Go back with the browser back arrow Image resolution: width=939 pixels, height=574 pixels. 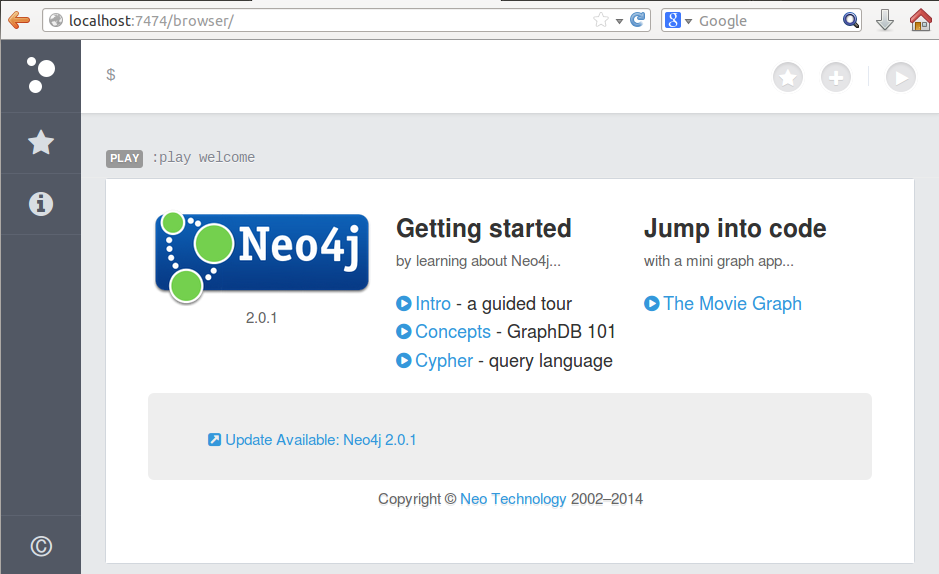[19, 20]
